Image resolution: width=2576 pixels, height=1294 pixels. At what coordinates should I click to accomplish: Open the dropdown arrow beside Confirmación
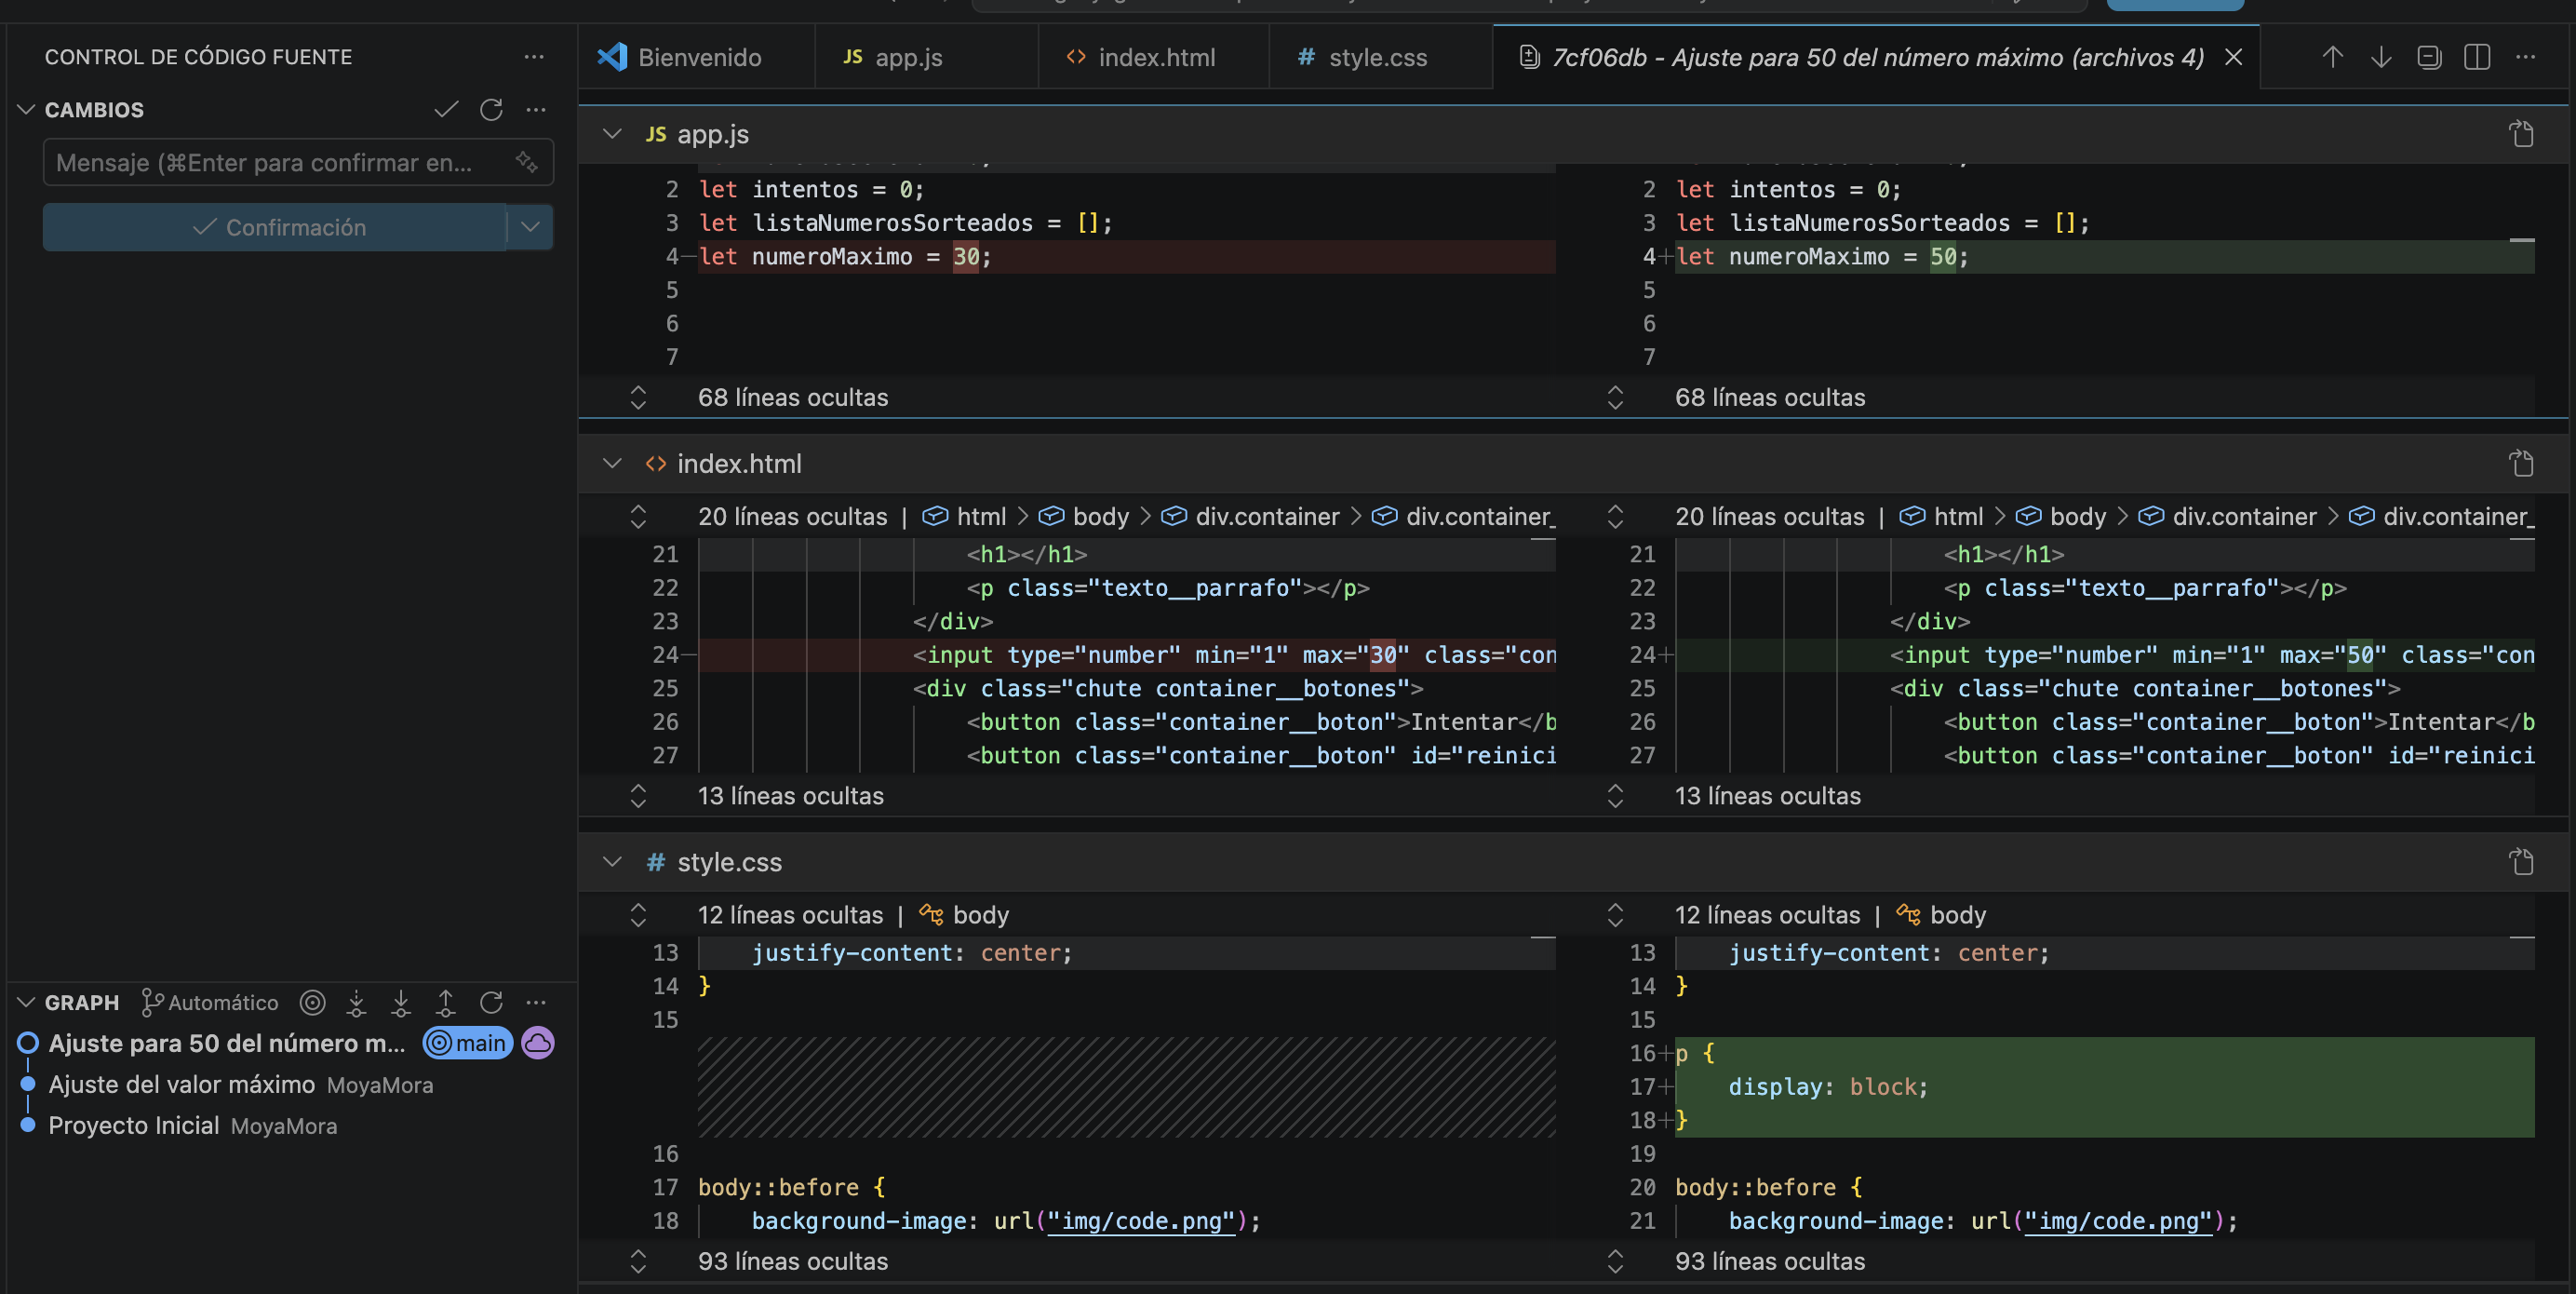tap(530, 227)
